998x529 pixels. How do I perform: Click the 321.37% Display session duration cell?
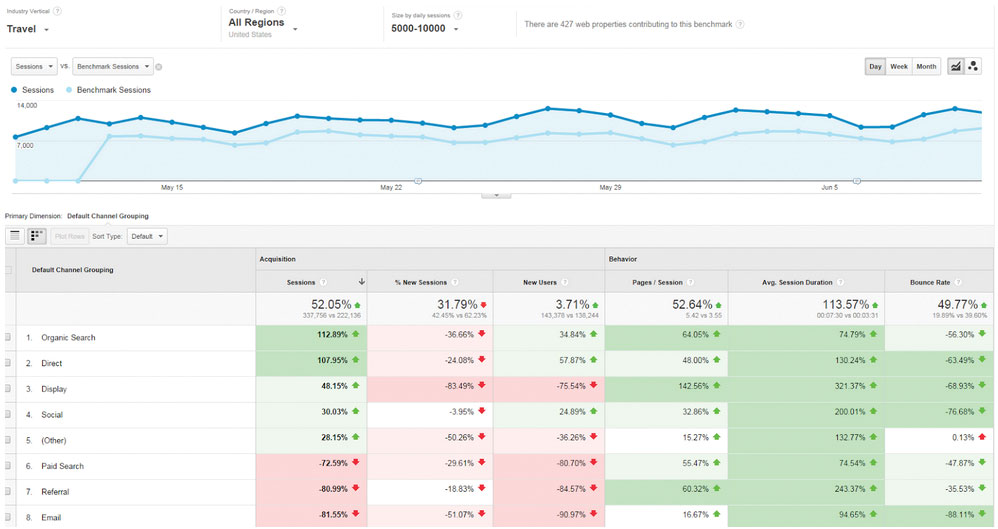point(806,389)
